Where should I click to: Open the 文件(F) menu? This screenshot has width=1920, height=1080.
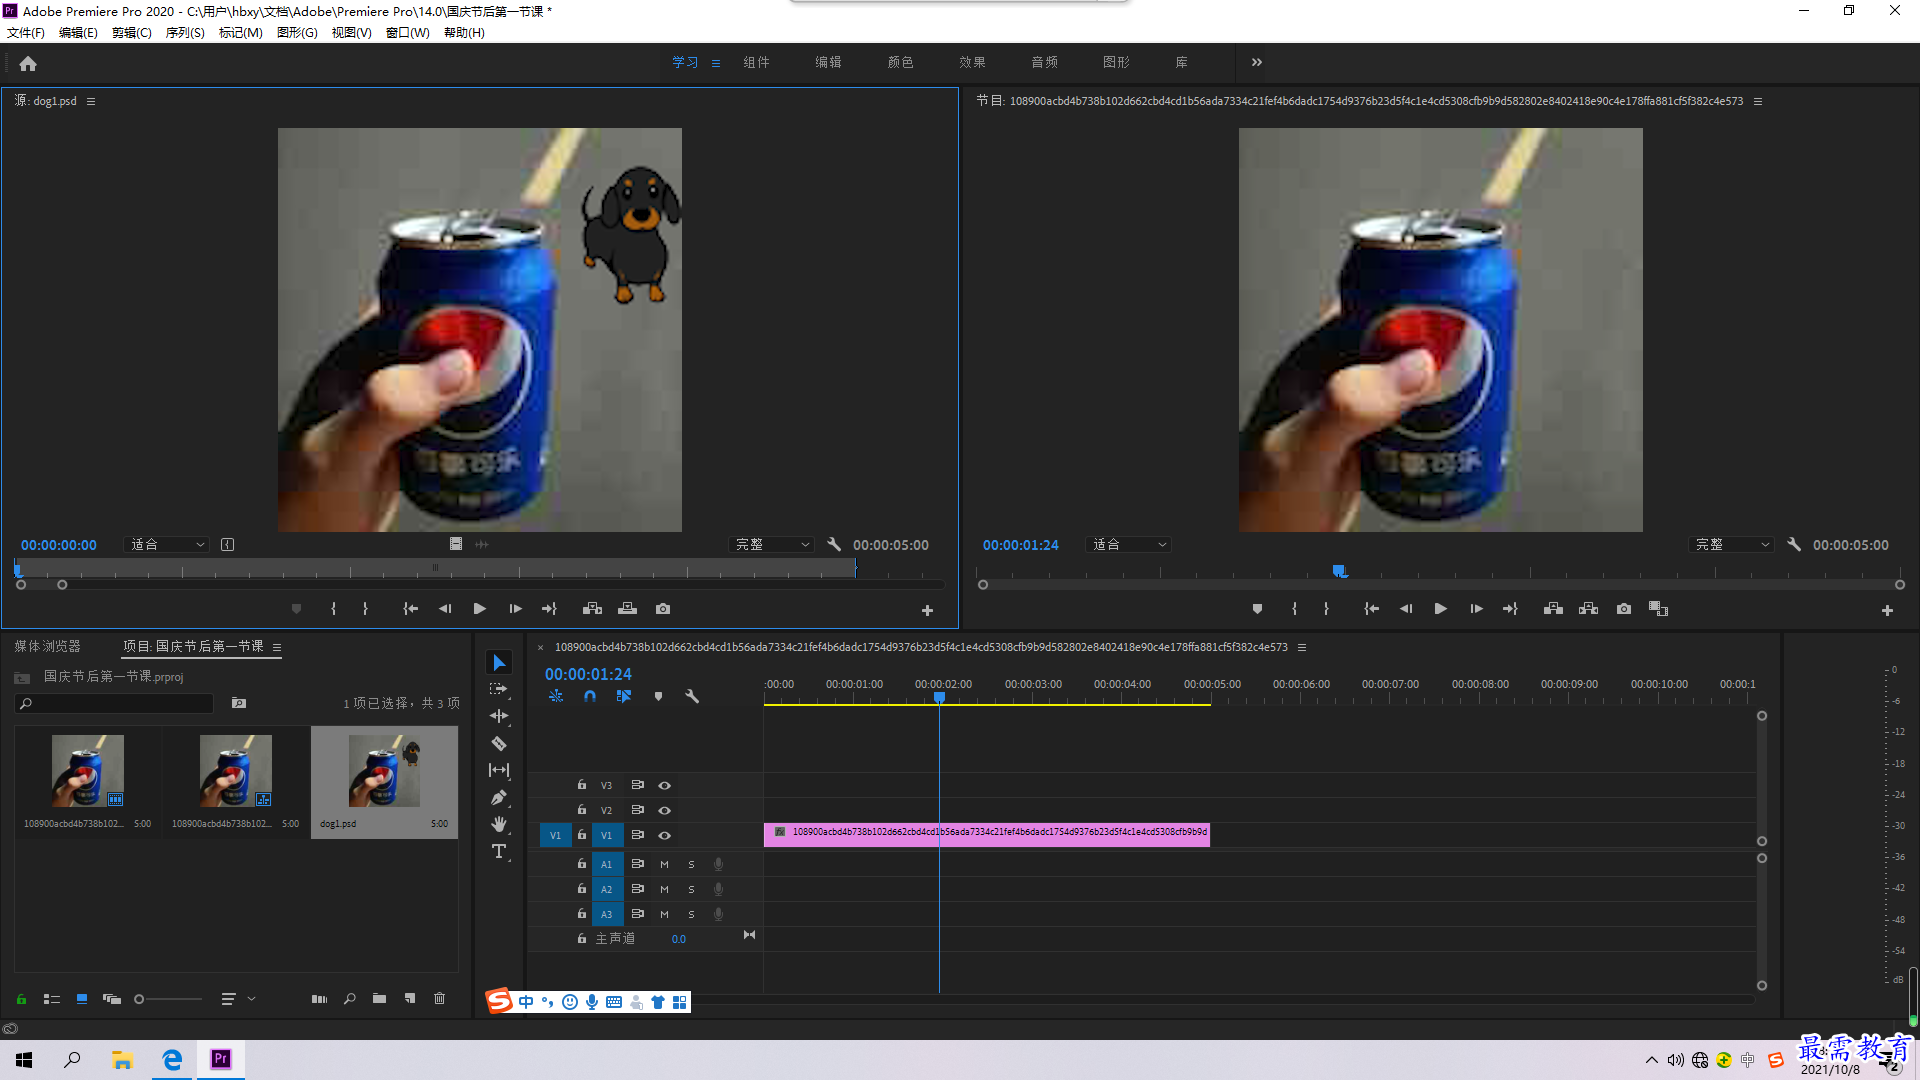coord(26,33)
